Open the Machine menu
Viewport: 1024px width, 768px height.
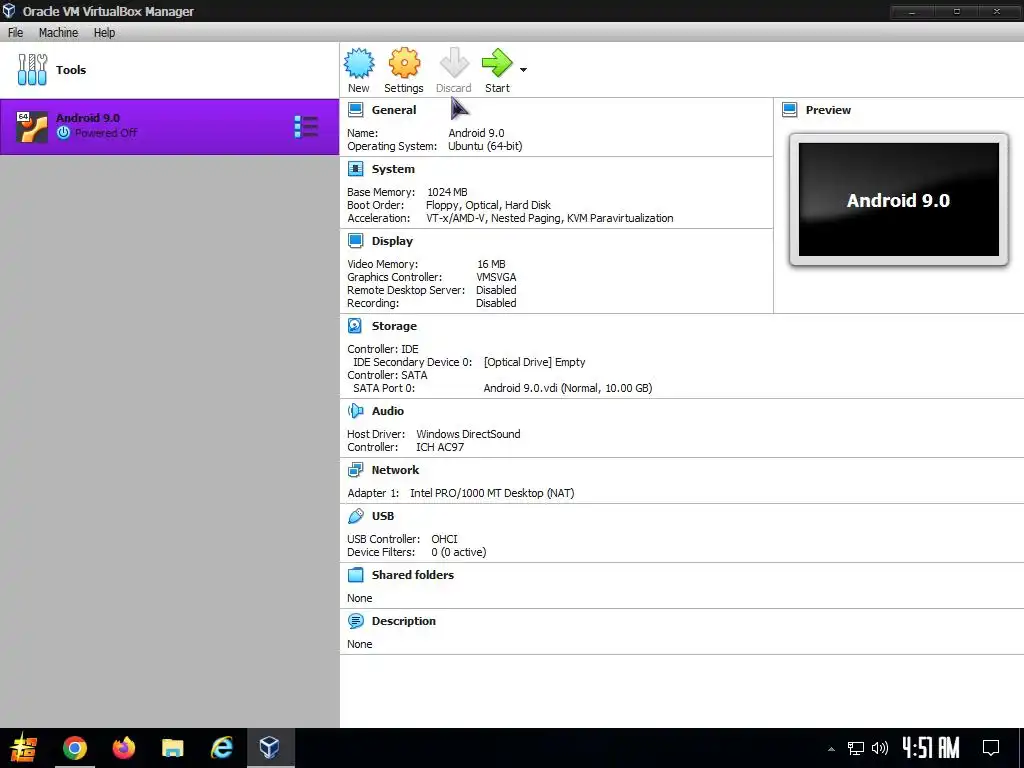(x=58, y=33)
